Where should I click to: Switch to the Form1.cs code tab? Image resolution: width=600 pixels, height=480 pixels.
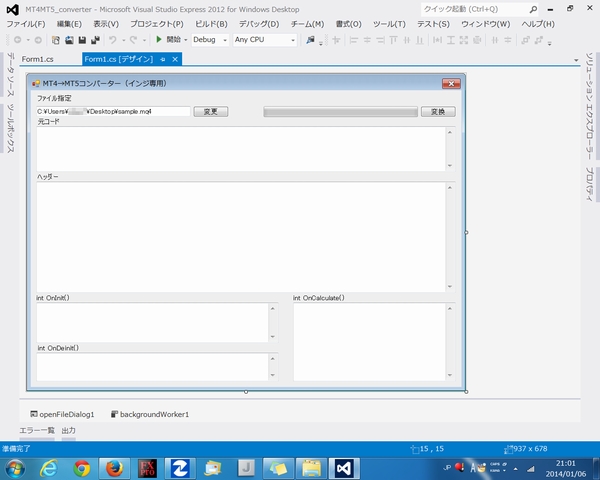(x=38, y=59)
